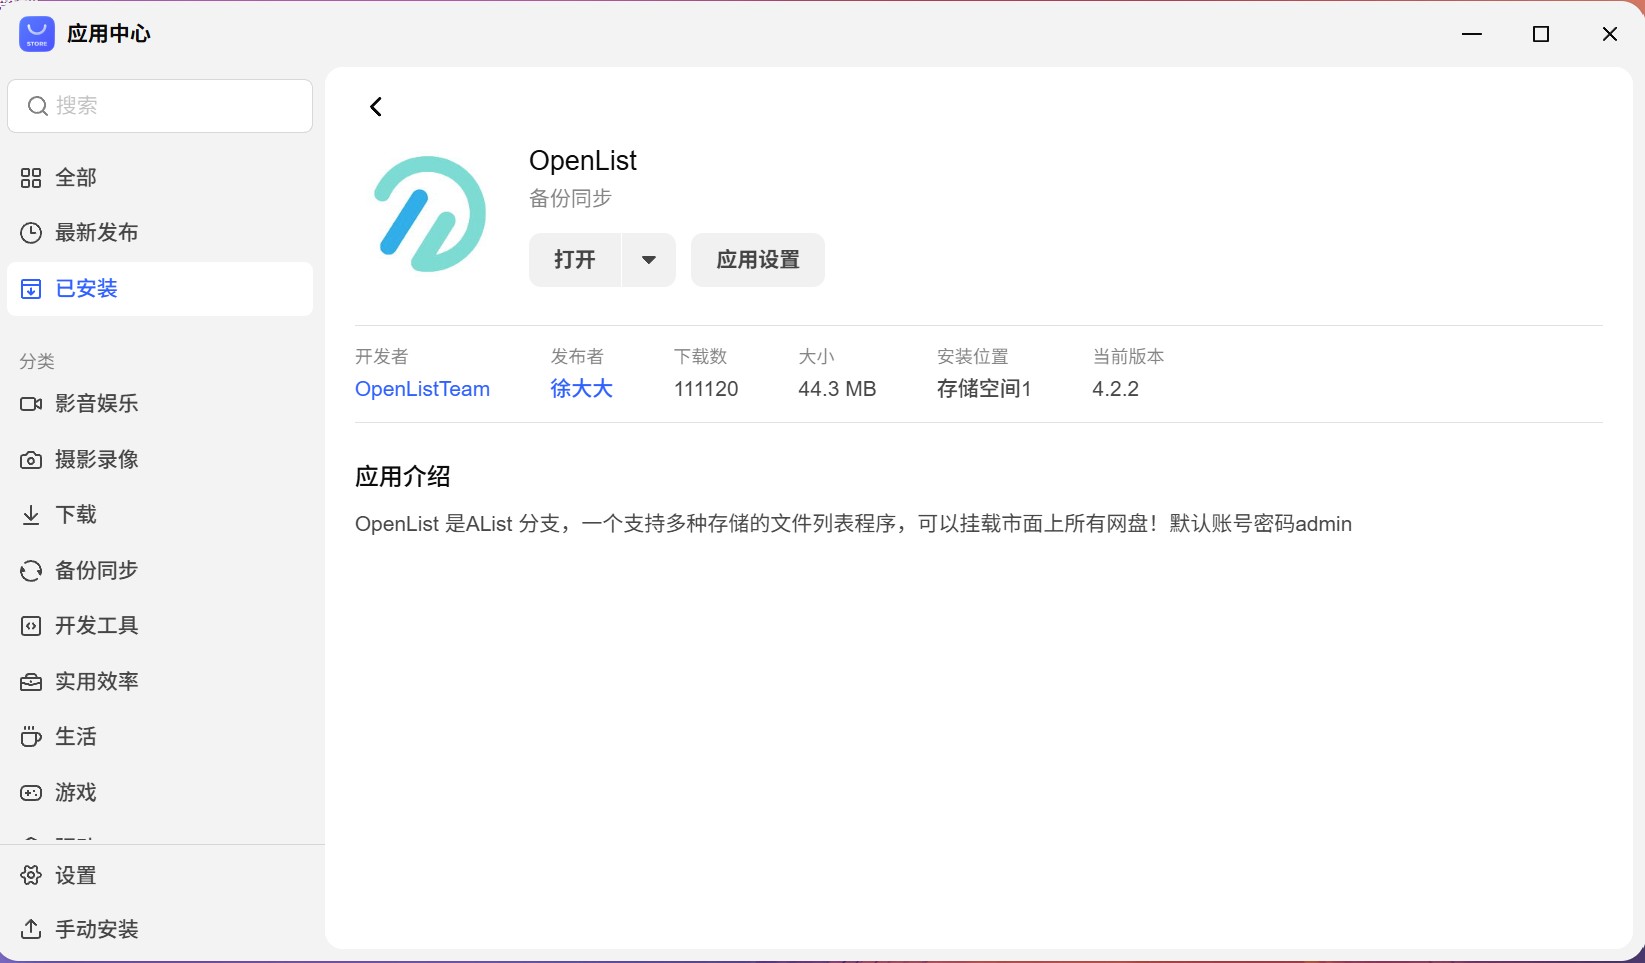Viewport: 1645px width, 963px height.
Task: Minimize the 应用中心 window
Action: 1472,34
